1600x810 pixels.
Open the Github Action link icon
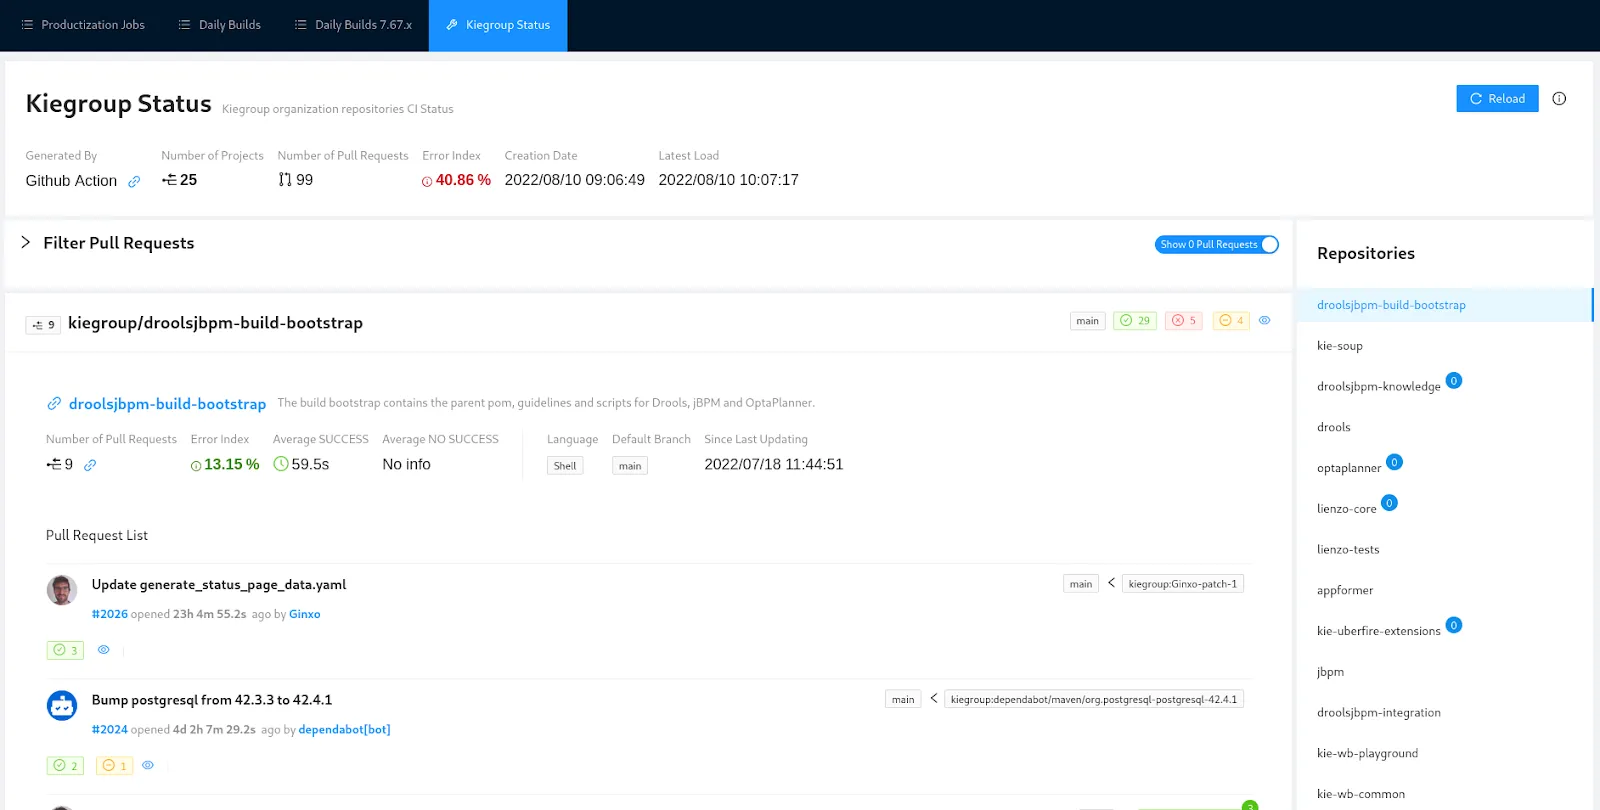tap(134, 181)
